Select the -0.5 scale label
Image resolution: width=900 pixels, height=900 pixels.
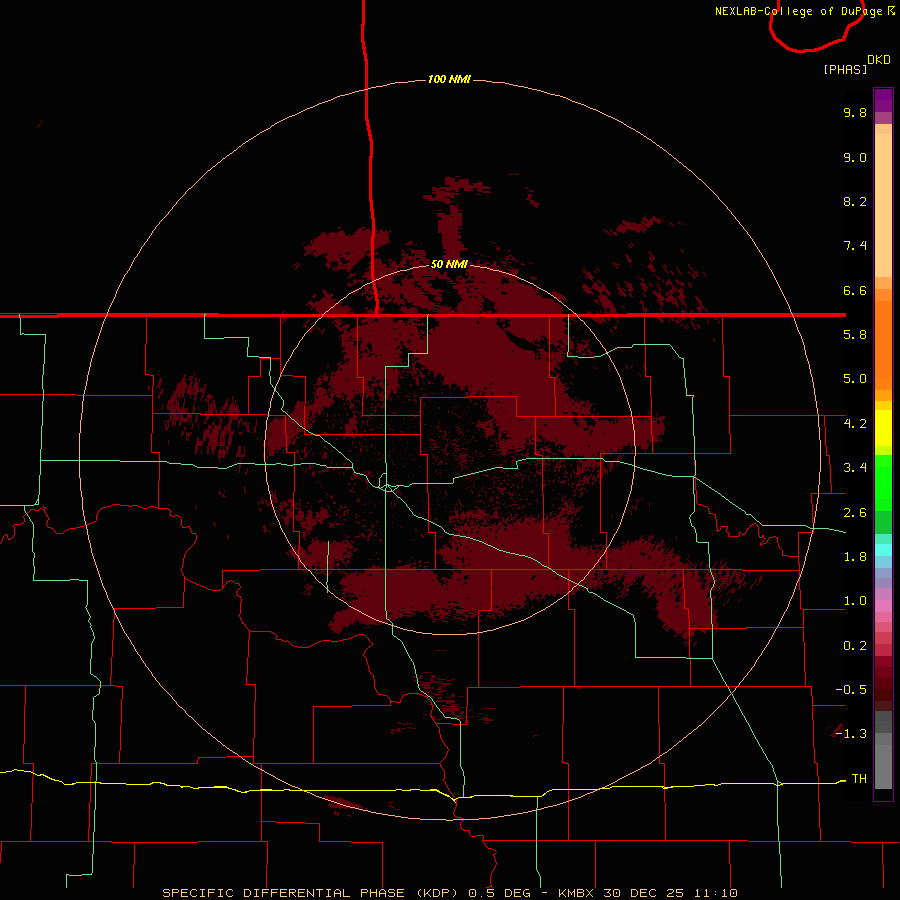(851, 690)
